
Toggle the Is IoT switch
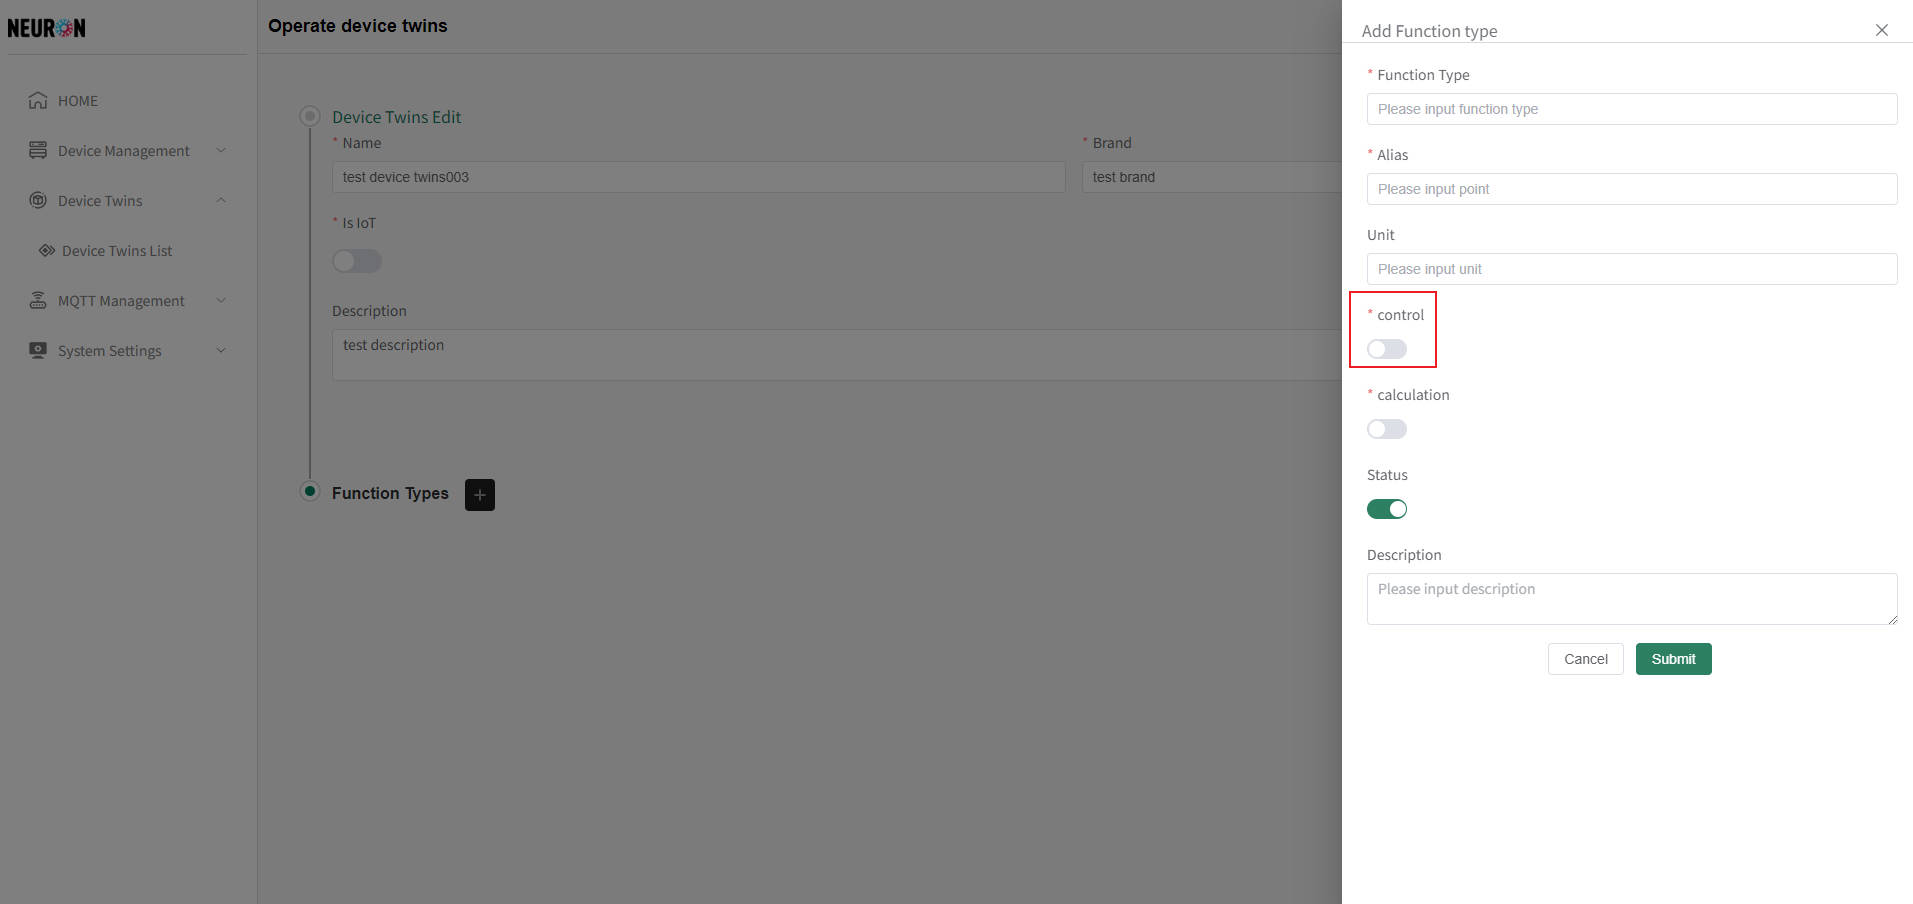[357, 261]
